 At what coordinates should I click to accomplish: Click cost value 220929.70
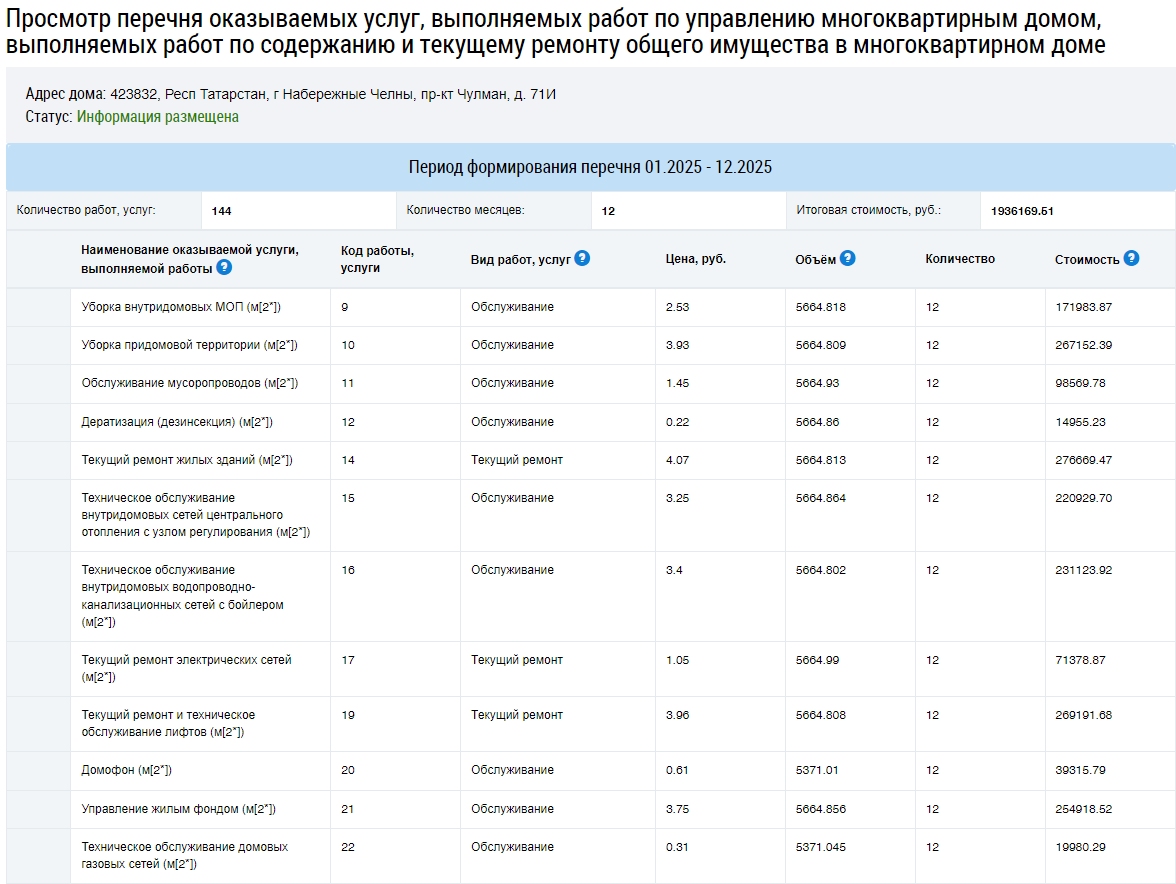1083,498
